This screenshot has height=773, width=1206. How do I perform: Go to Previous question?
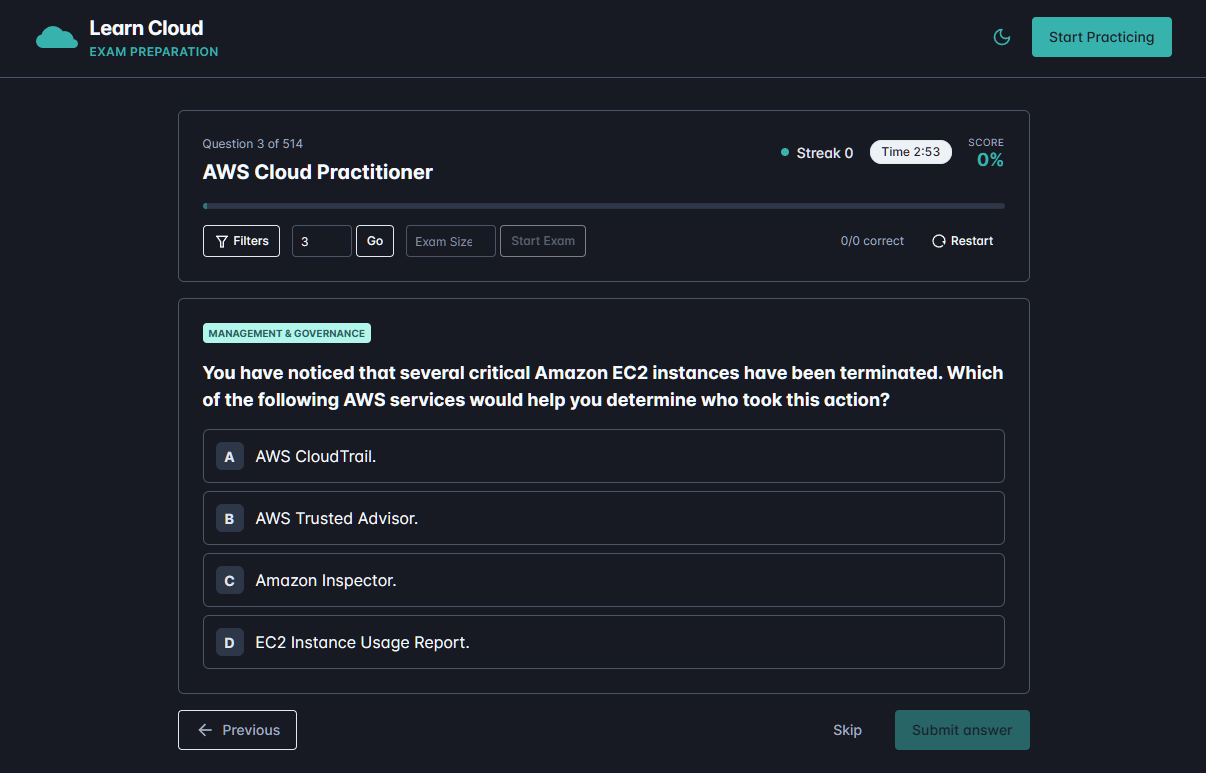(x=237, y=730)
